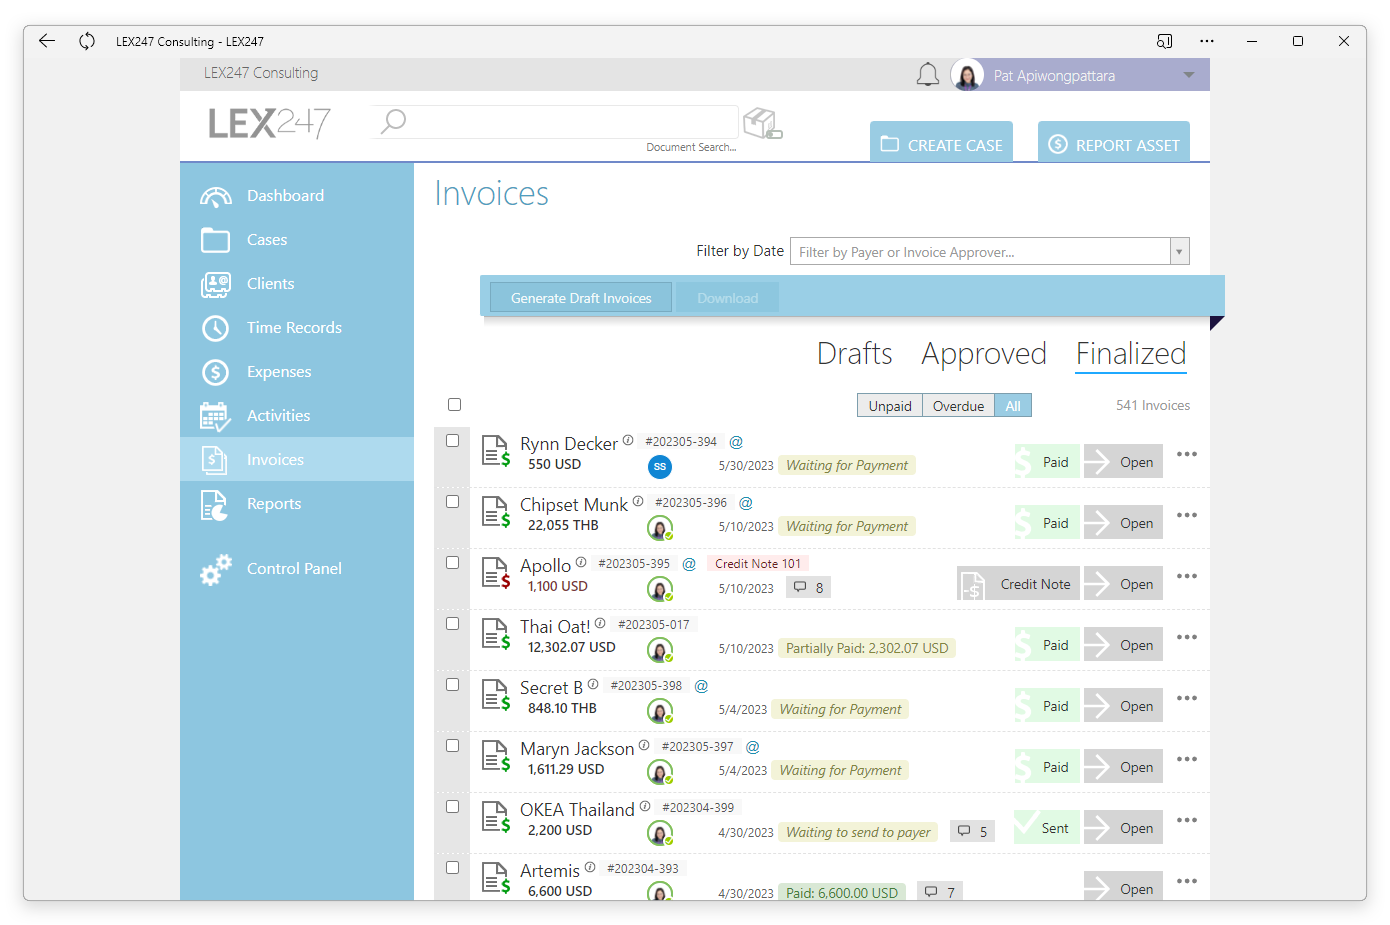Expand the payer or approver filter dropdown
Screen dimensions: 1390x925
(x=1180, y=252)
